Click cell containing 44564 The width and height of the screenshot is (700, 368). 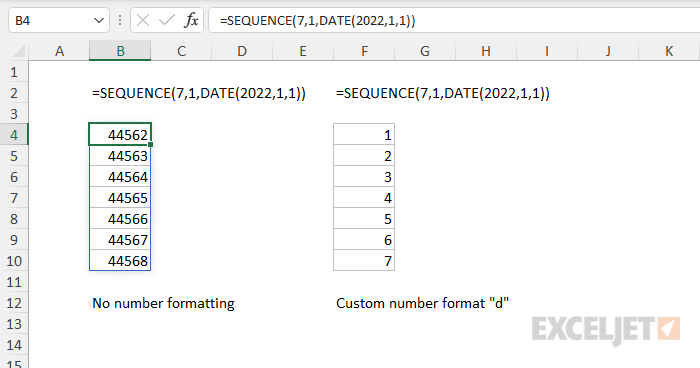[120, 177]
